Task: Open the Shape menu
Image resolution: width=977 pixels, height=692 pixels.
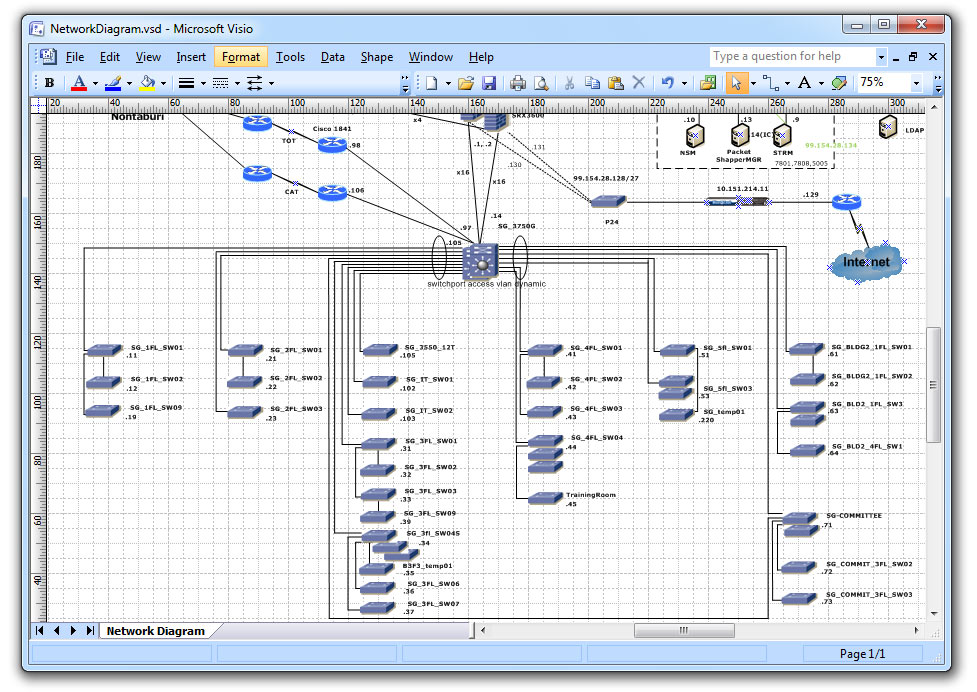Action: click(377, 57)
